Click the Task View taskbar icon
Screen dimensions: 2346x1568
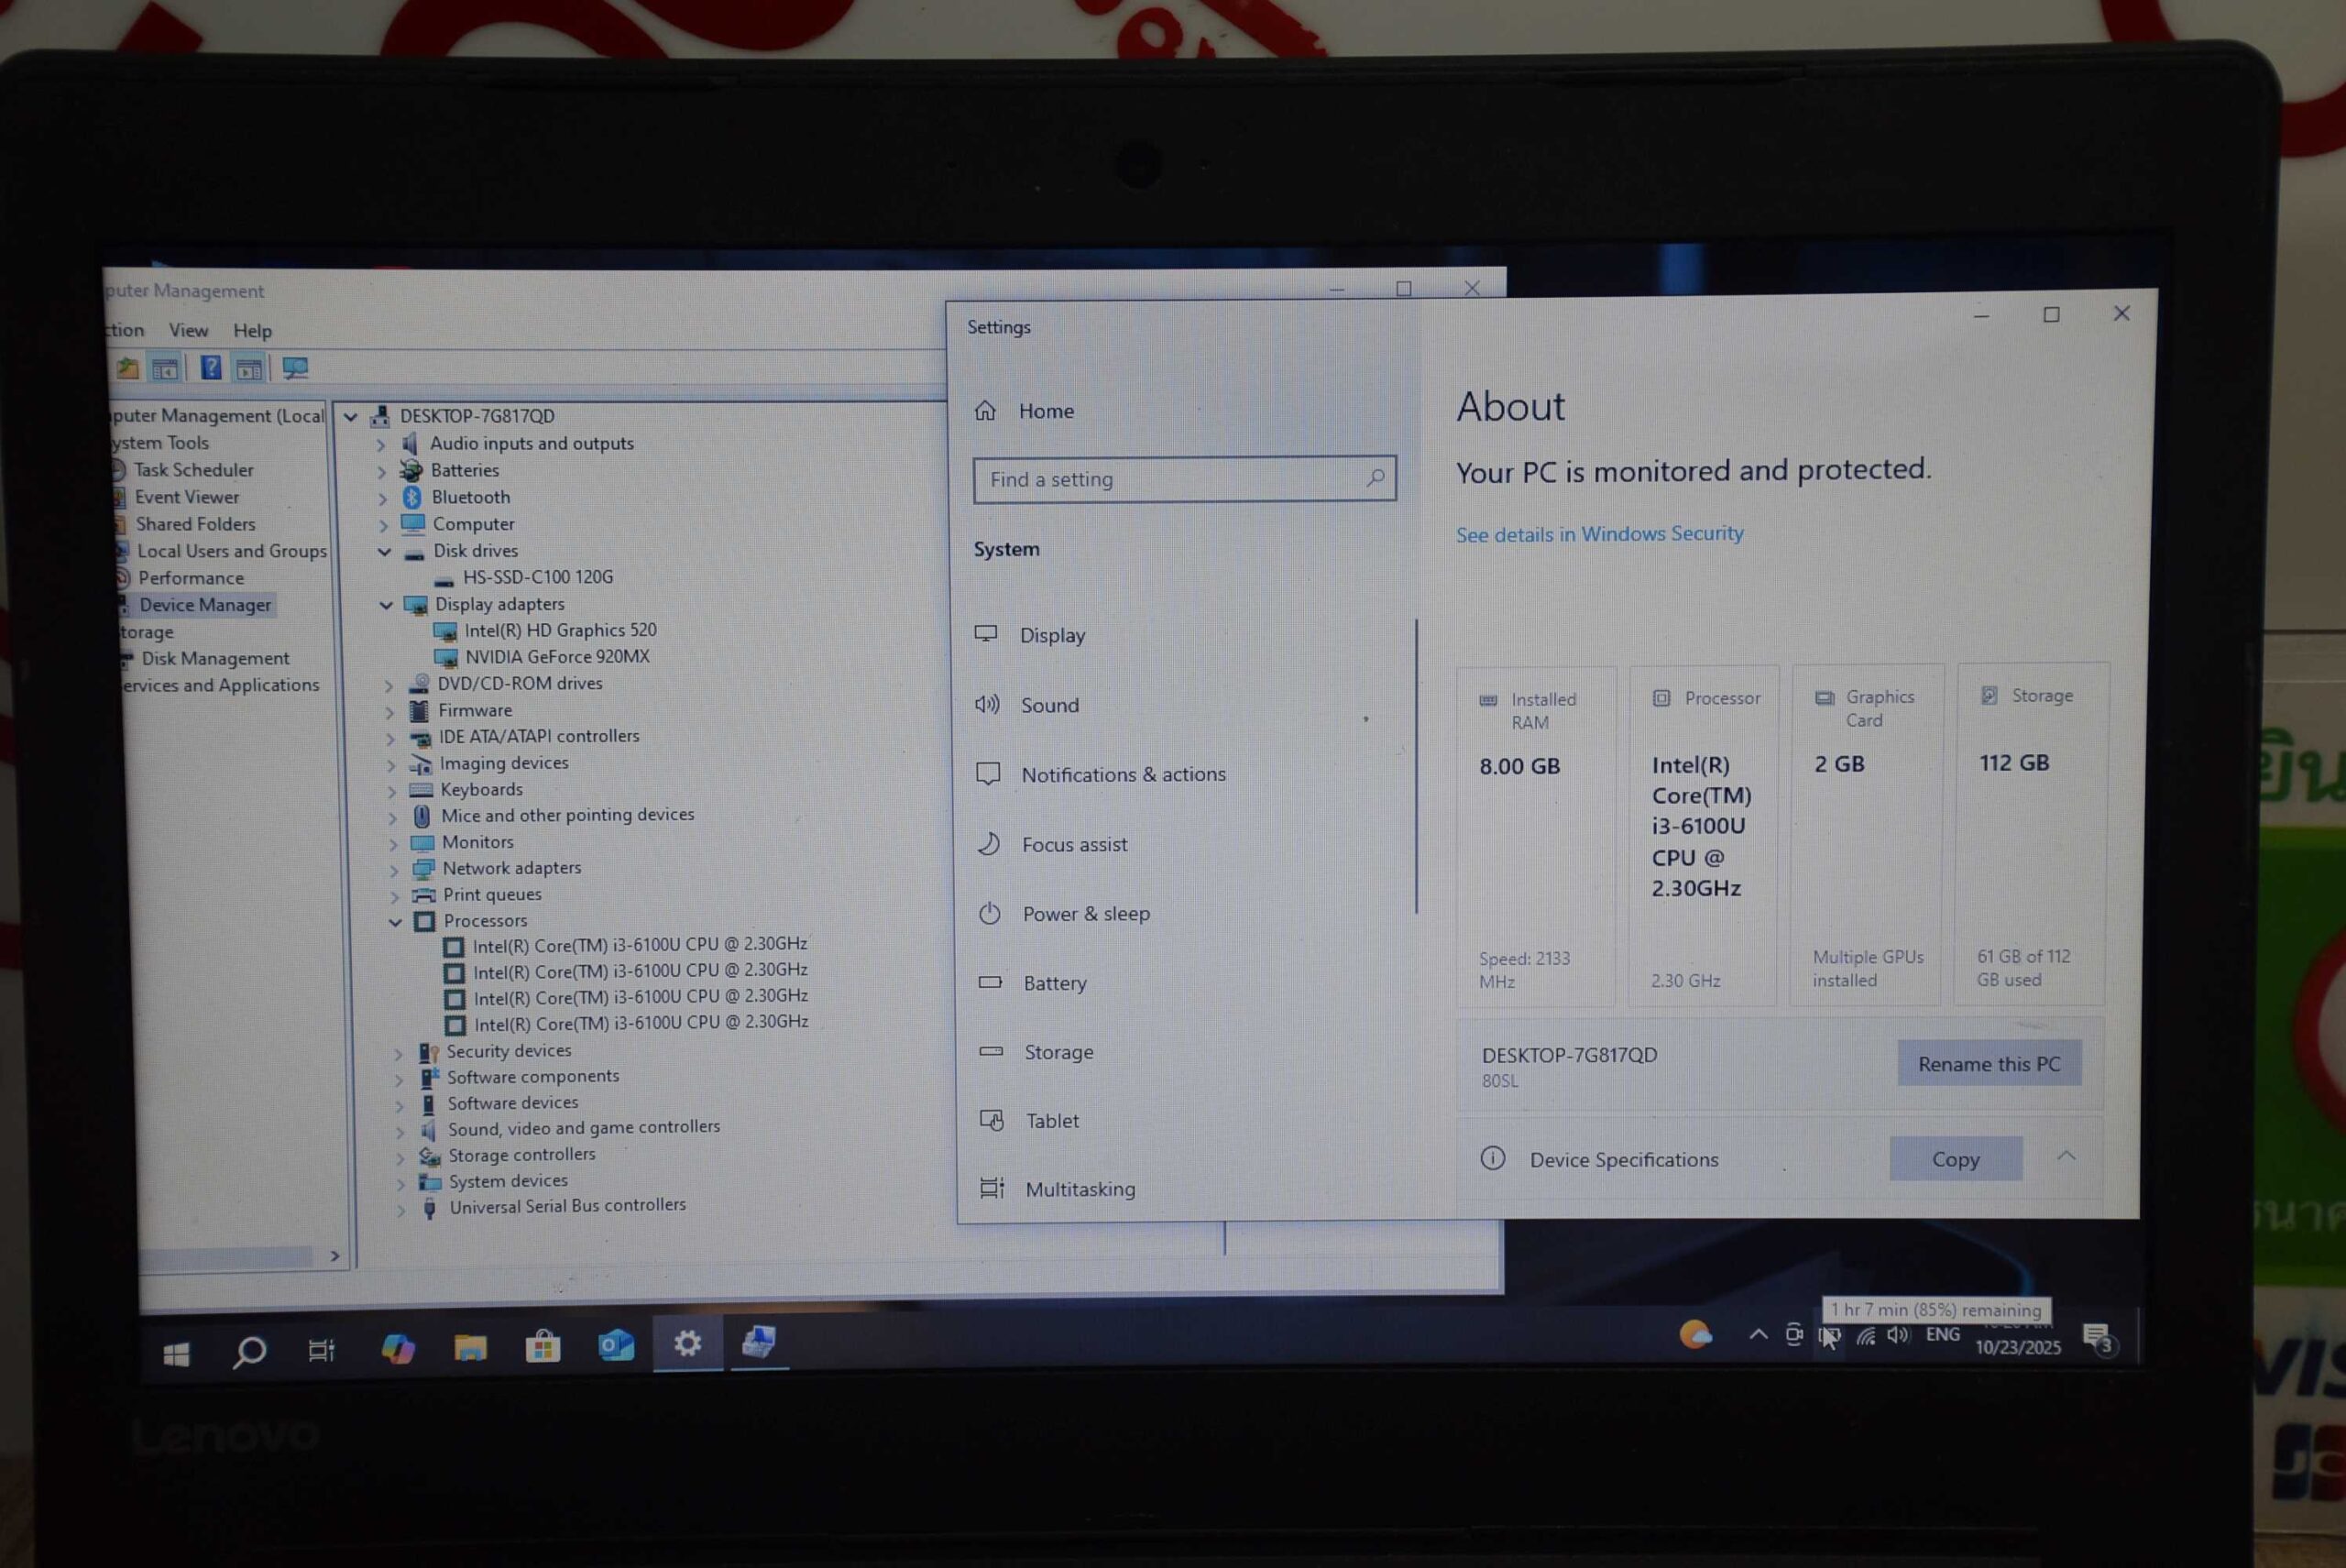point(321,1351)
